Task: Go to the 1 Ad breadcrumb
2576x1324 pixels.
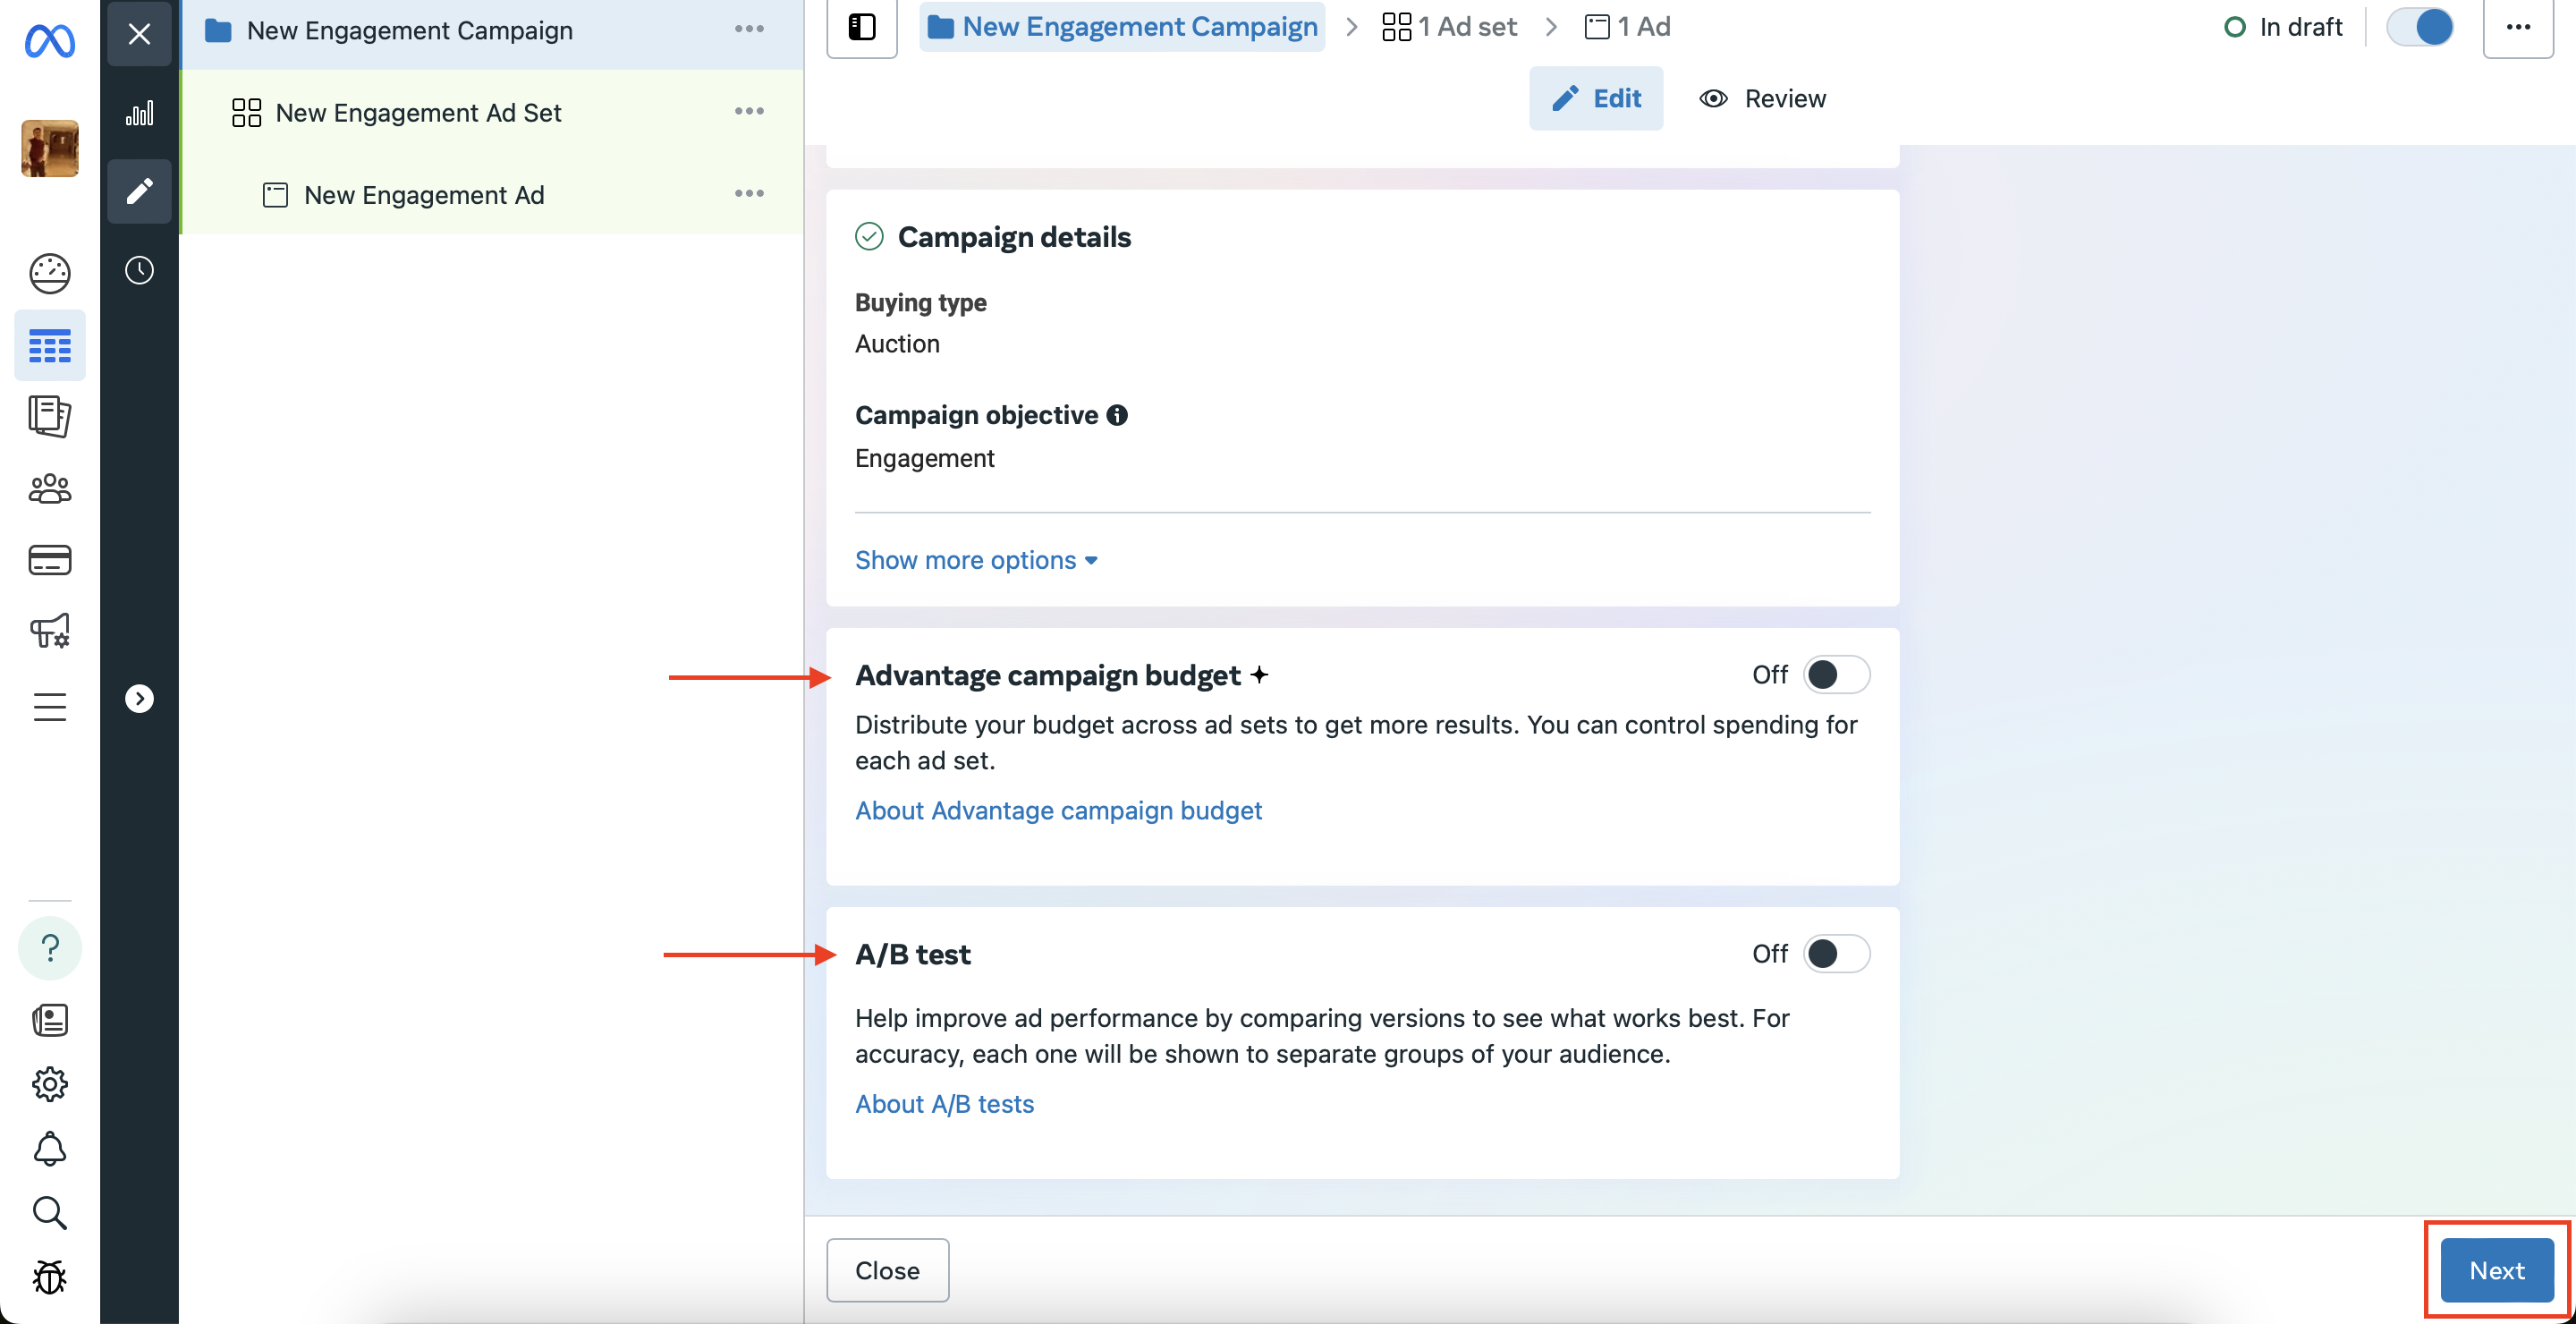Action: click(1628, 27)
